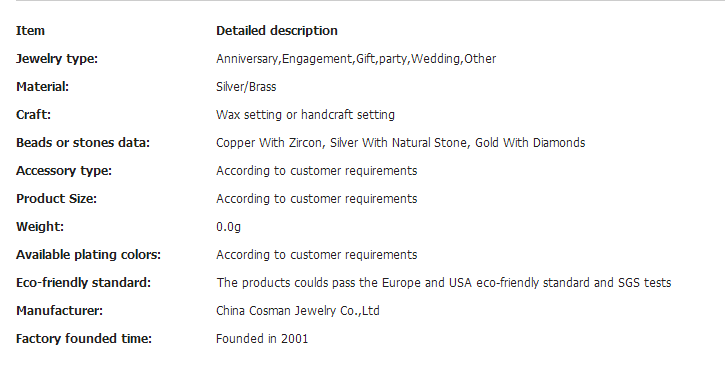Image resolution: width=725 pixels, height=385 pixels.
Task: Click the Silver/Brass material value
Action: click(246, 87)
